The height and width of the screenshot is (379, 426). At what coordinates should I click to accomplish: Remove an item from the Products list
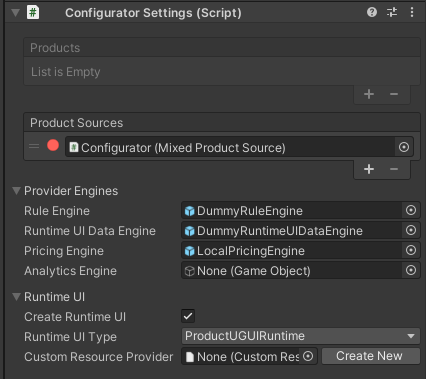point(394,94)
